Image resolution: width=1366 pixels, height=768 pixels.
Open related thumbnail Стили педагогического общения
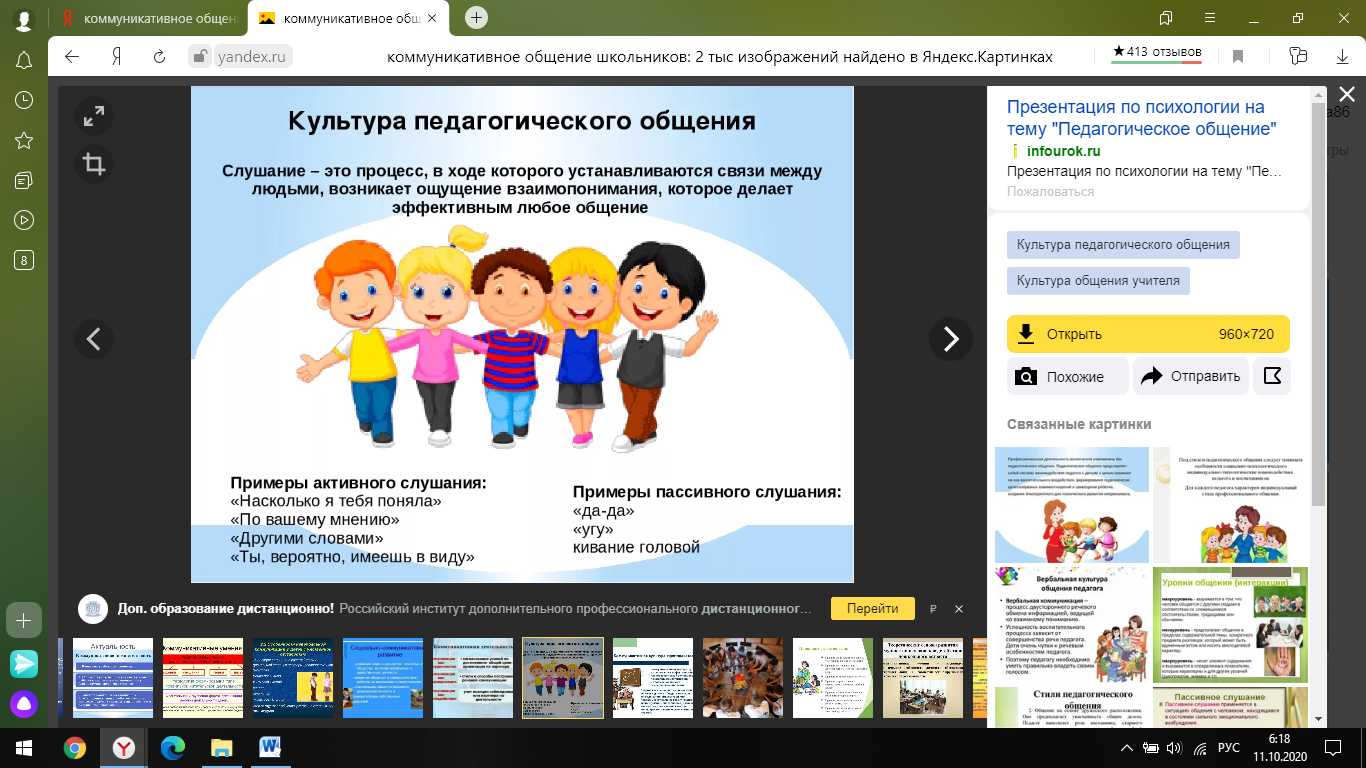1072,706
